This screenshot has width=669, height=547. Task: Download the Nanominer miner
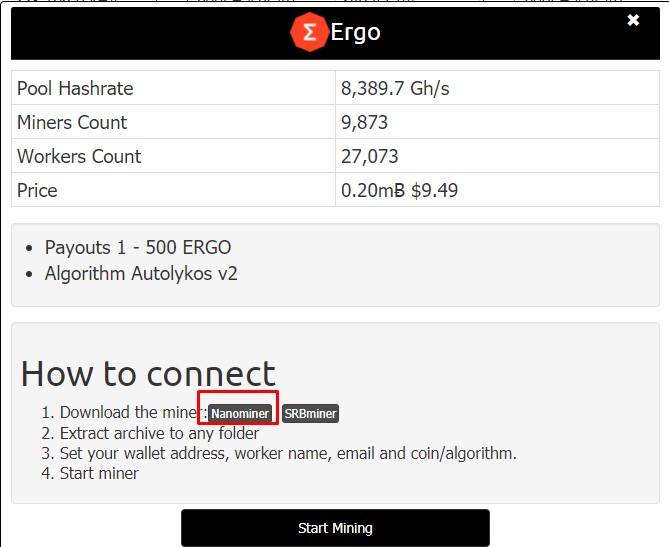pyautogui.click(x=240, y=413)
